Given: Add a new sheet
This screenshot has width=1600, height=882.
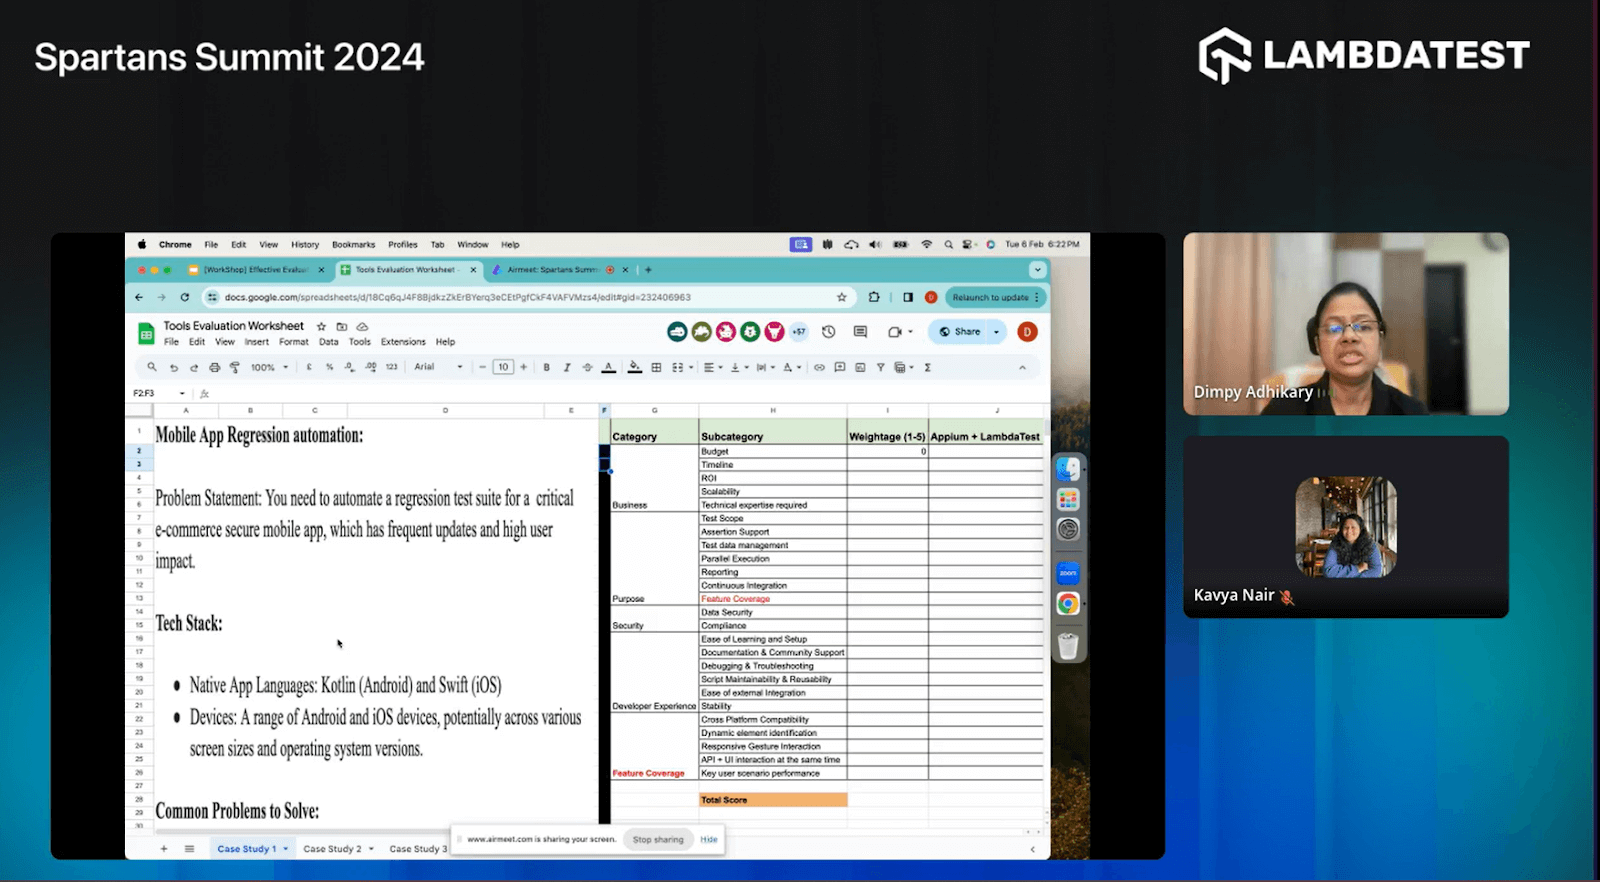Looking at the screenshot, I should point(164,849).
